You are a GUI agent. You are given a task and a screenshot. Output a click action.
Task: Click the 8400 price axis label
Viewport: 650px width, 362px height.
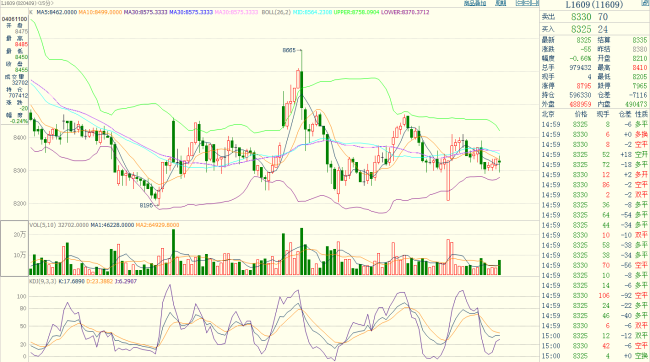click(x=20, y=138)
